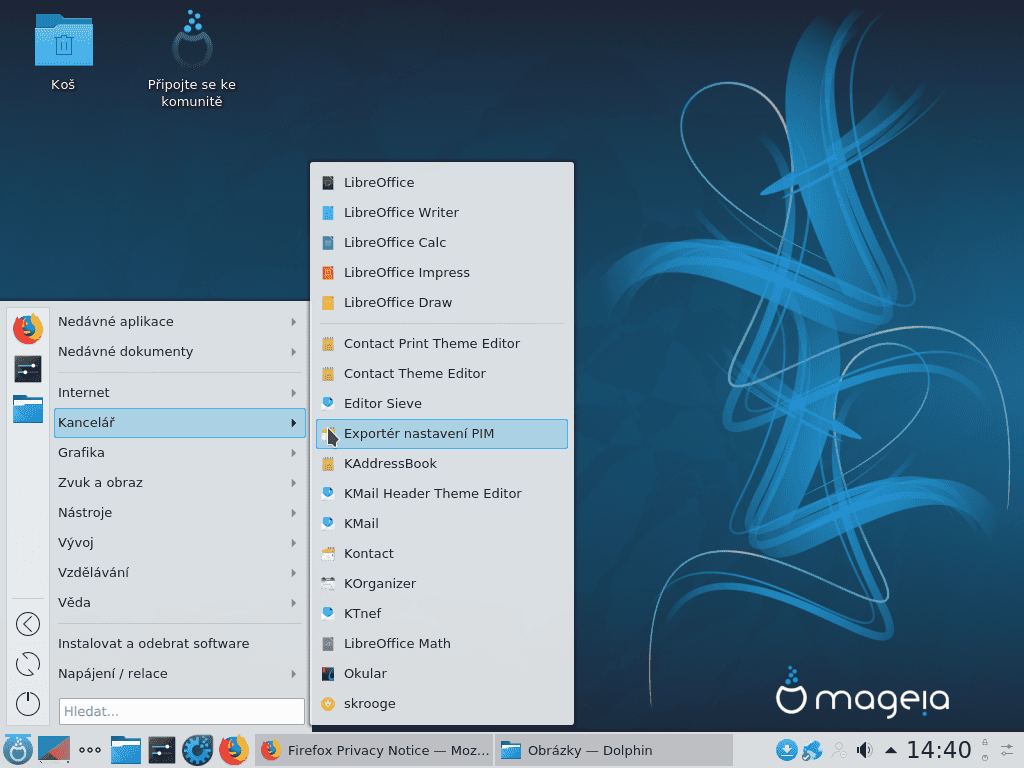
Task: Adjust sound via the speaker tray icon
Action: click(864, 749)
